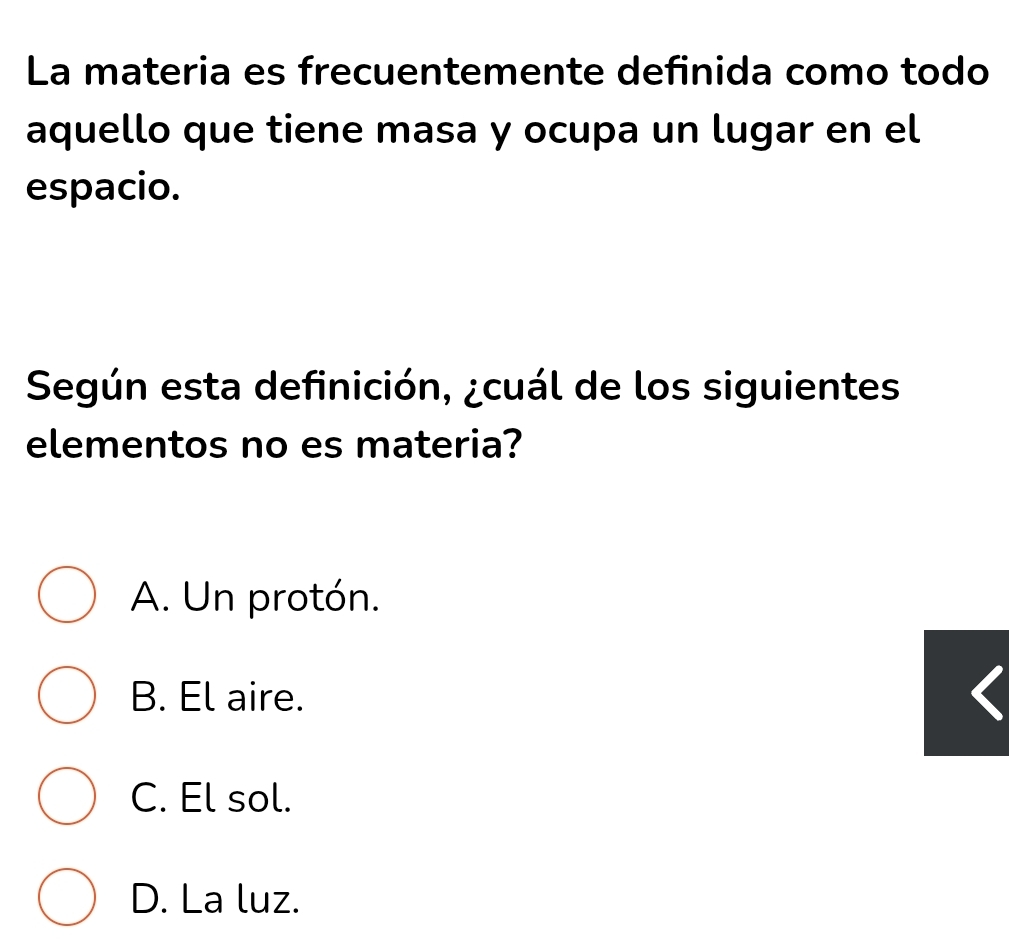Collapse the dark side panel tab
Viewport: 1009px width, 943px height.
pos(967,693)
